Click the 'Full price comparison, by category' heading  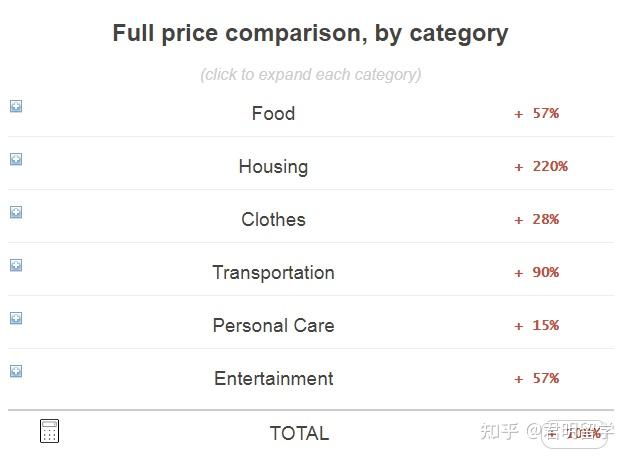pos(310,33)
